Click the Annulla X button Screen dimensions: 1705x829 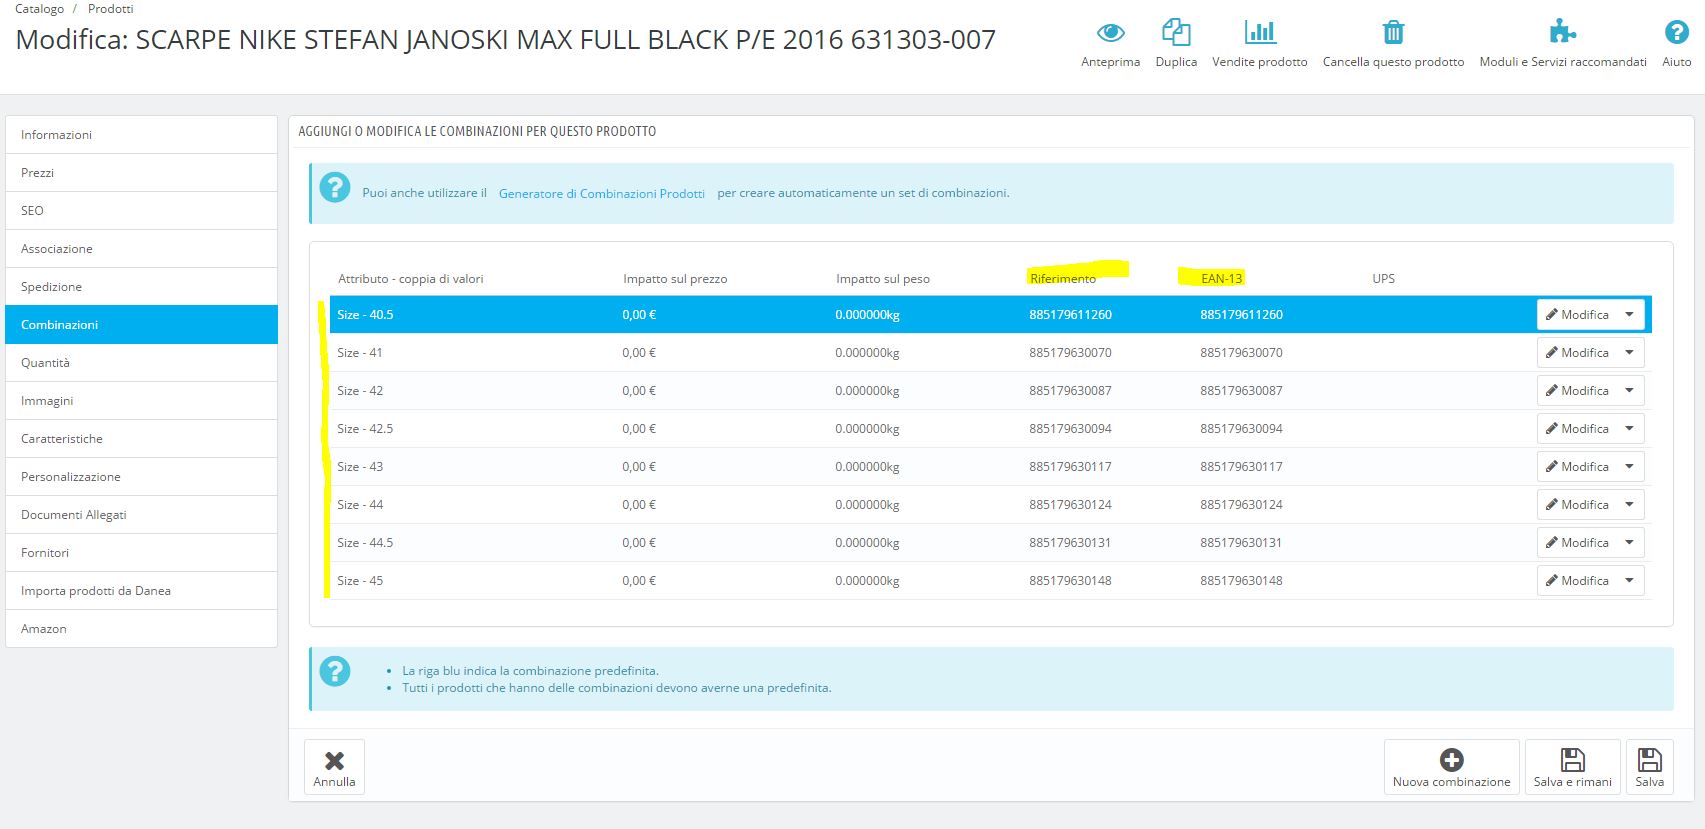(334, 767)
